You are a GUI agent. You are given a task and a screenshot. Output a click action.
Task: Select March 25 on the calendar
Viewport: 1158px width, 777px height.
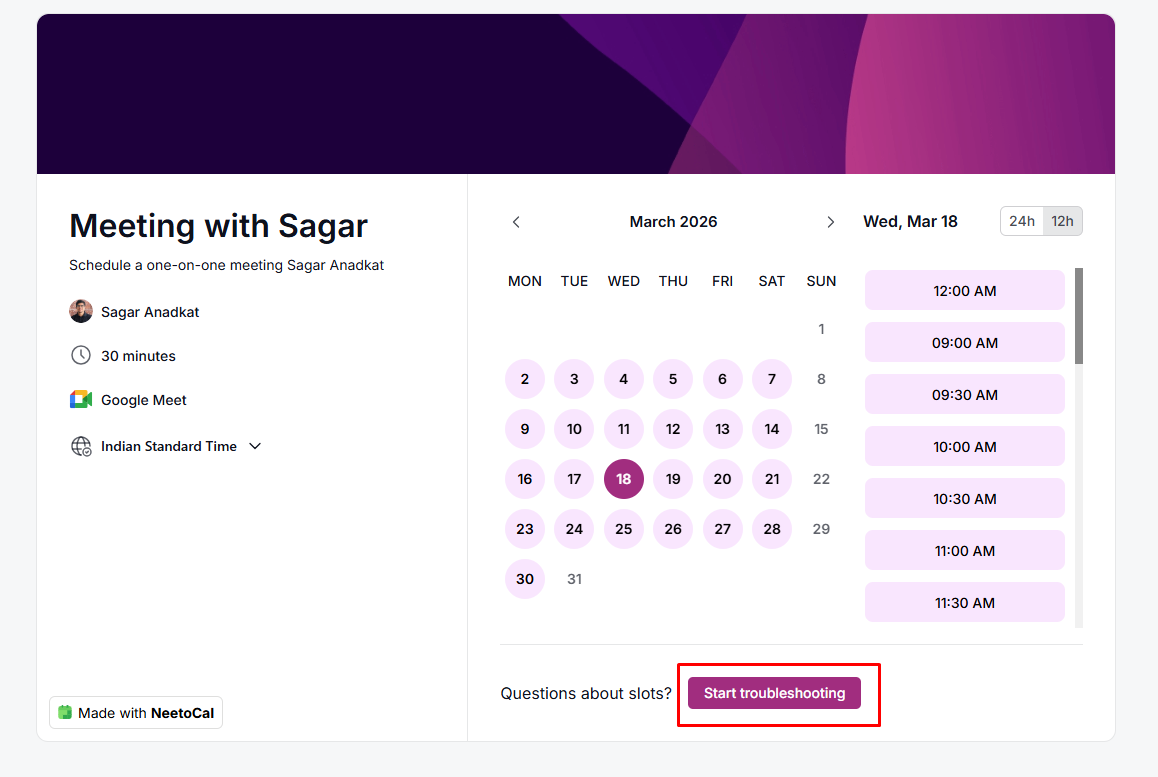623,529
